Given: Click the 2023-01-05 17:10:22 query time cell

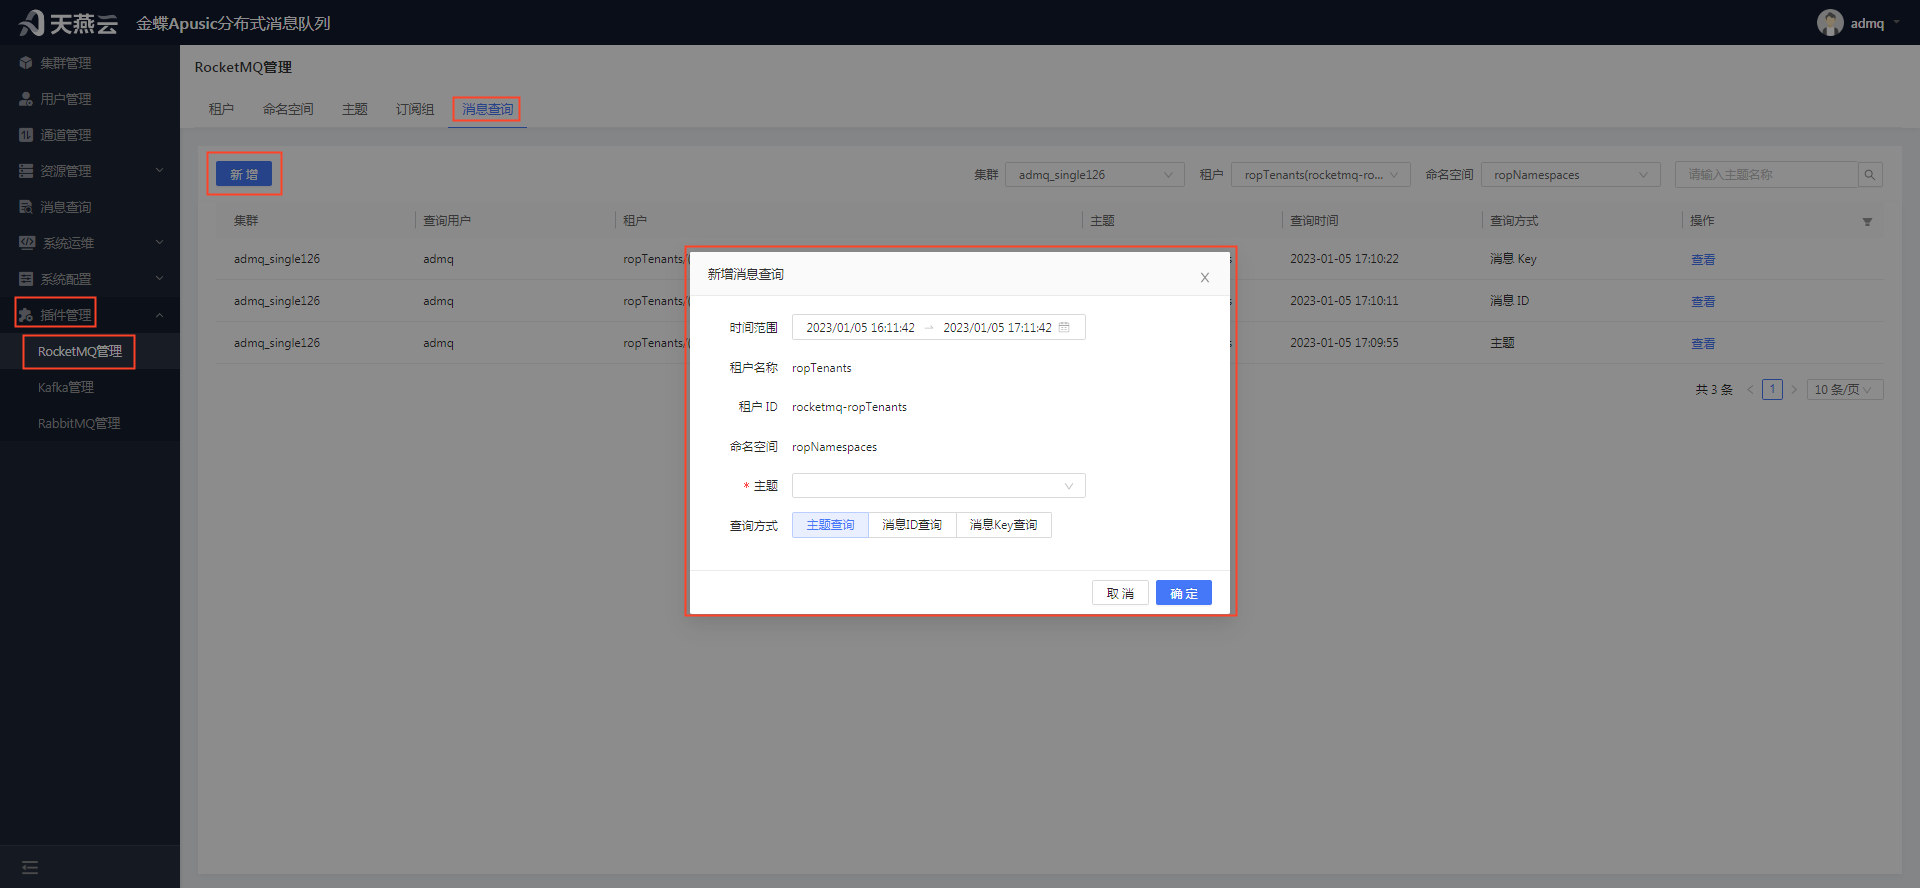Looking at the screenshot, I should coord(1344,259).
